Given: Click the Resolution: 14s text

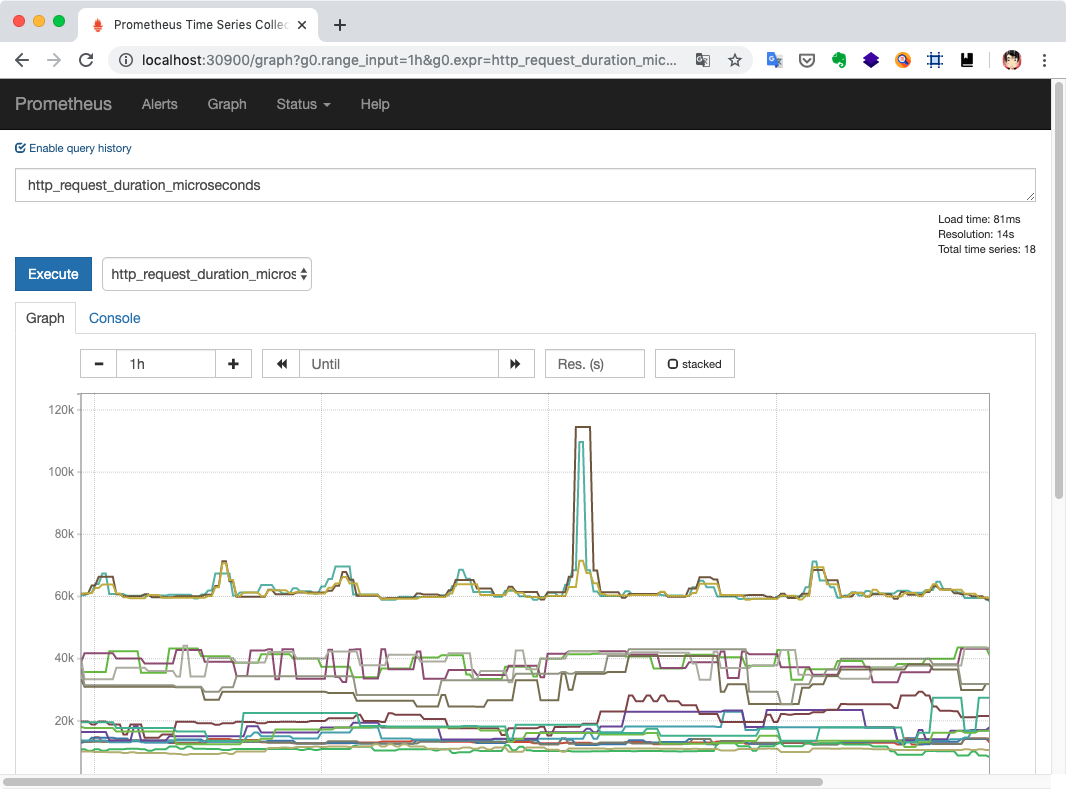Looking at the screenshot, I should [976, 234].
